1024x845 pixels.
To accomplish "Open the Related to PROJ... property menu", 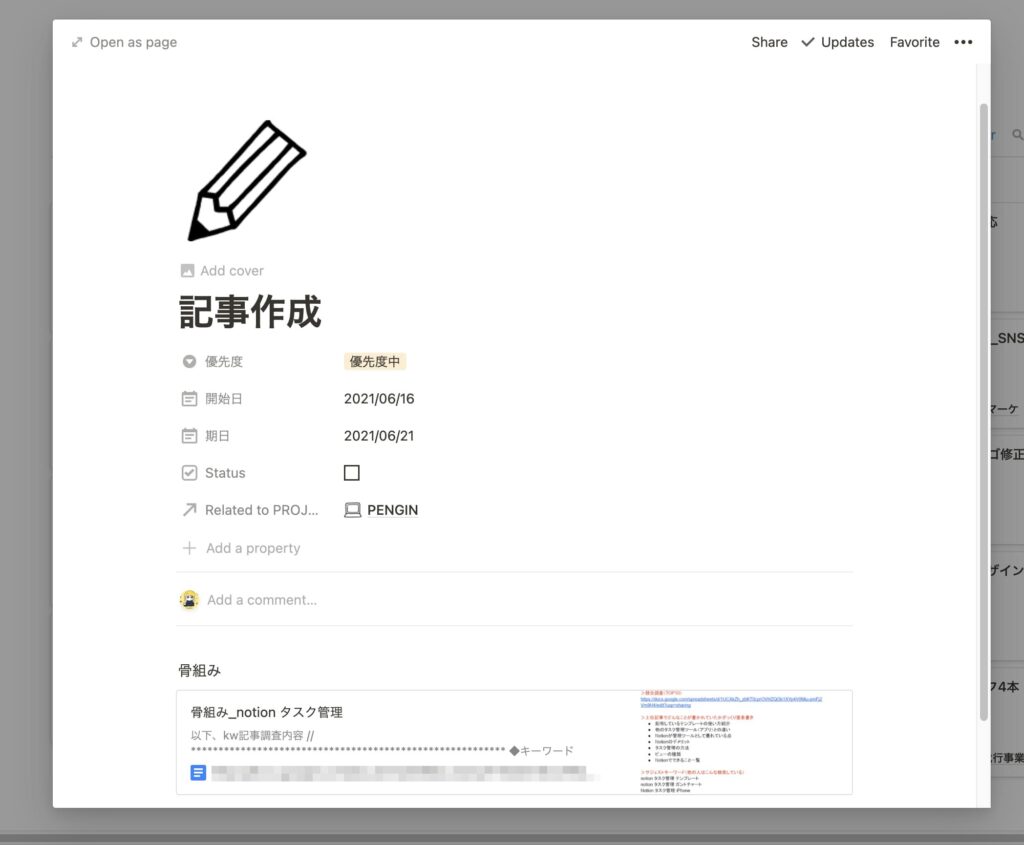I will (x=262, y=510).
